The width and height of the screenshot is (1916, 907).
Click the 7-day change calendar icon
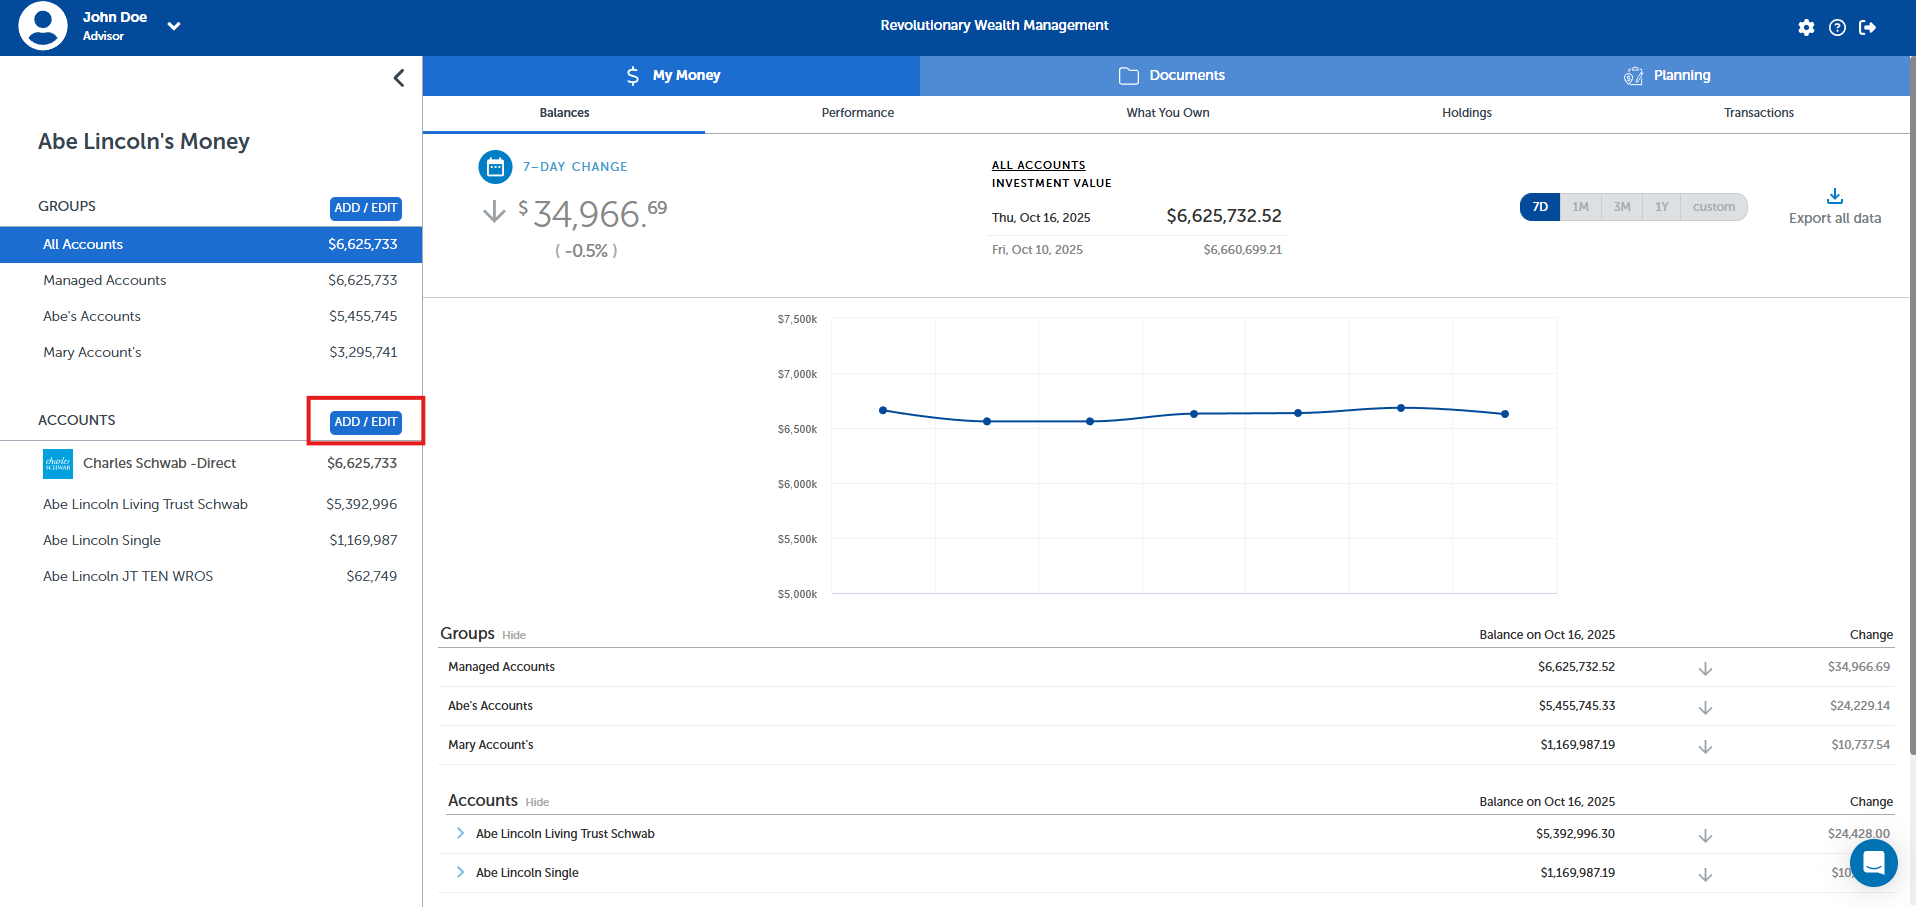495,167
